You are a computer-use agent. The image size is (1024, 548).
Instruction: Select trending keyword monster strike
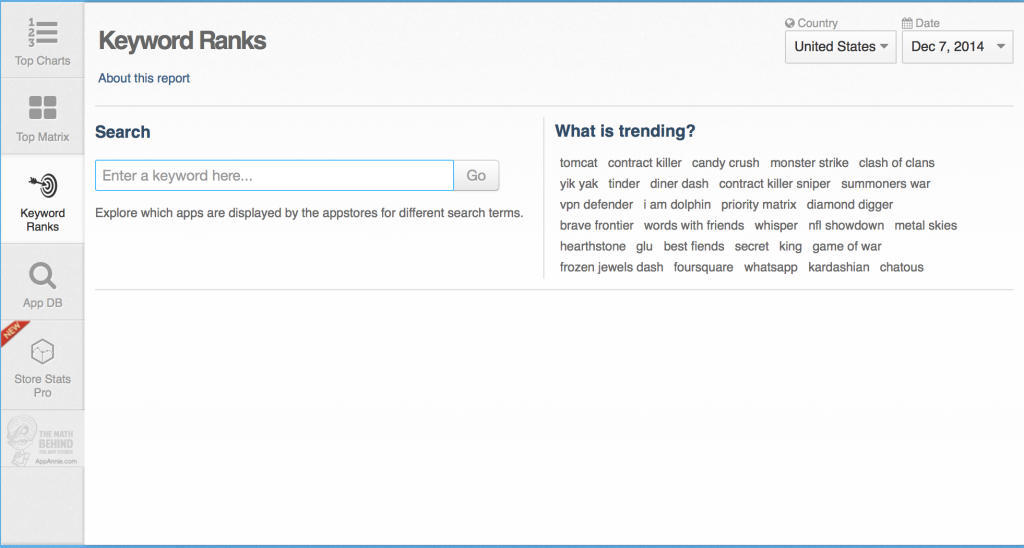[x=809, y=163]
